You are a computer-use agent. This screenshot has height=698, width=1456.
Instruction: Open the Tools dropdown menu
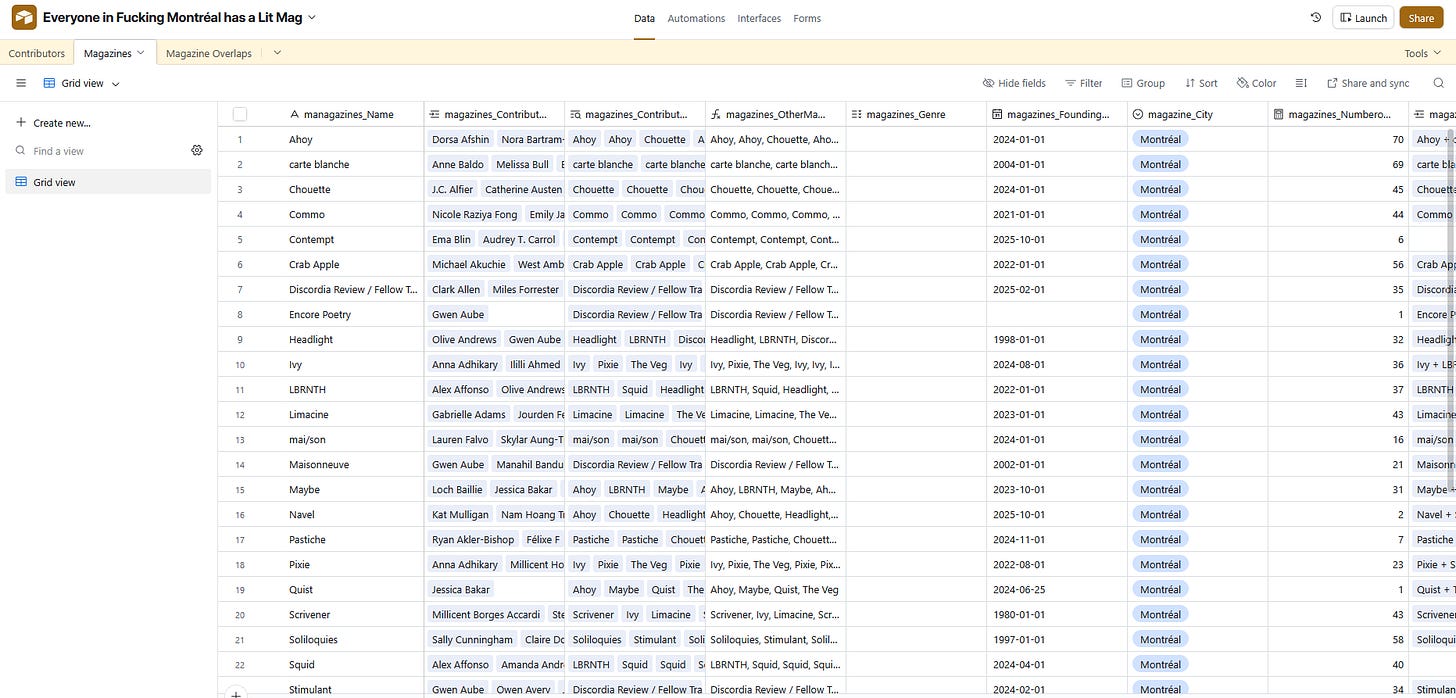1421,53
